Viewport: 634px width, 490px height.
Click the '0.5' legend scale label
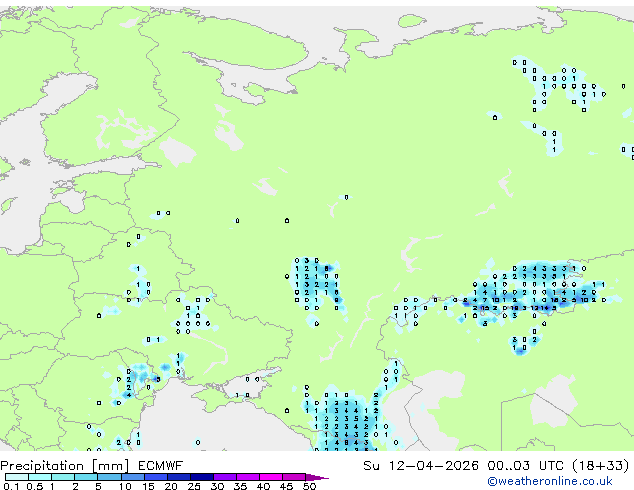[35, 486]
